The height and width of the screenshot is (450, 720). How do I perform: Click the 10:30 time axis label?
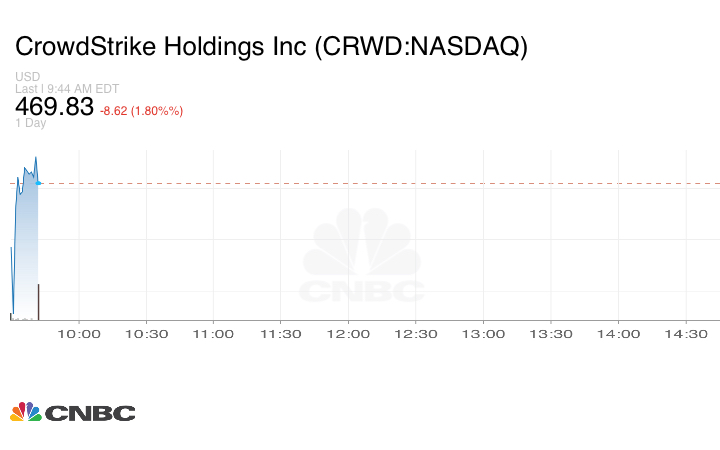tap(147, 334)
